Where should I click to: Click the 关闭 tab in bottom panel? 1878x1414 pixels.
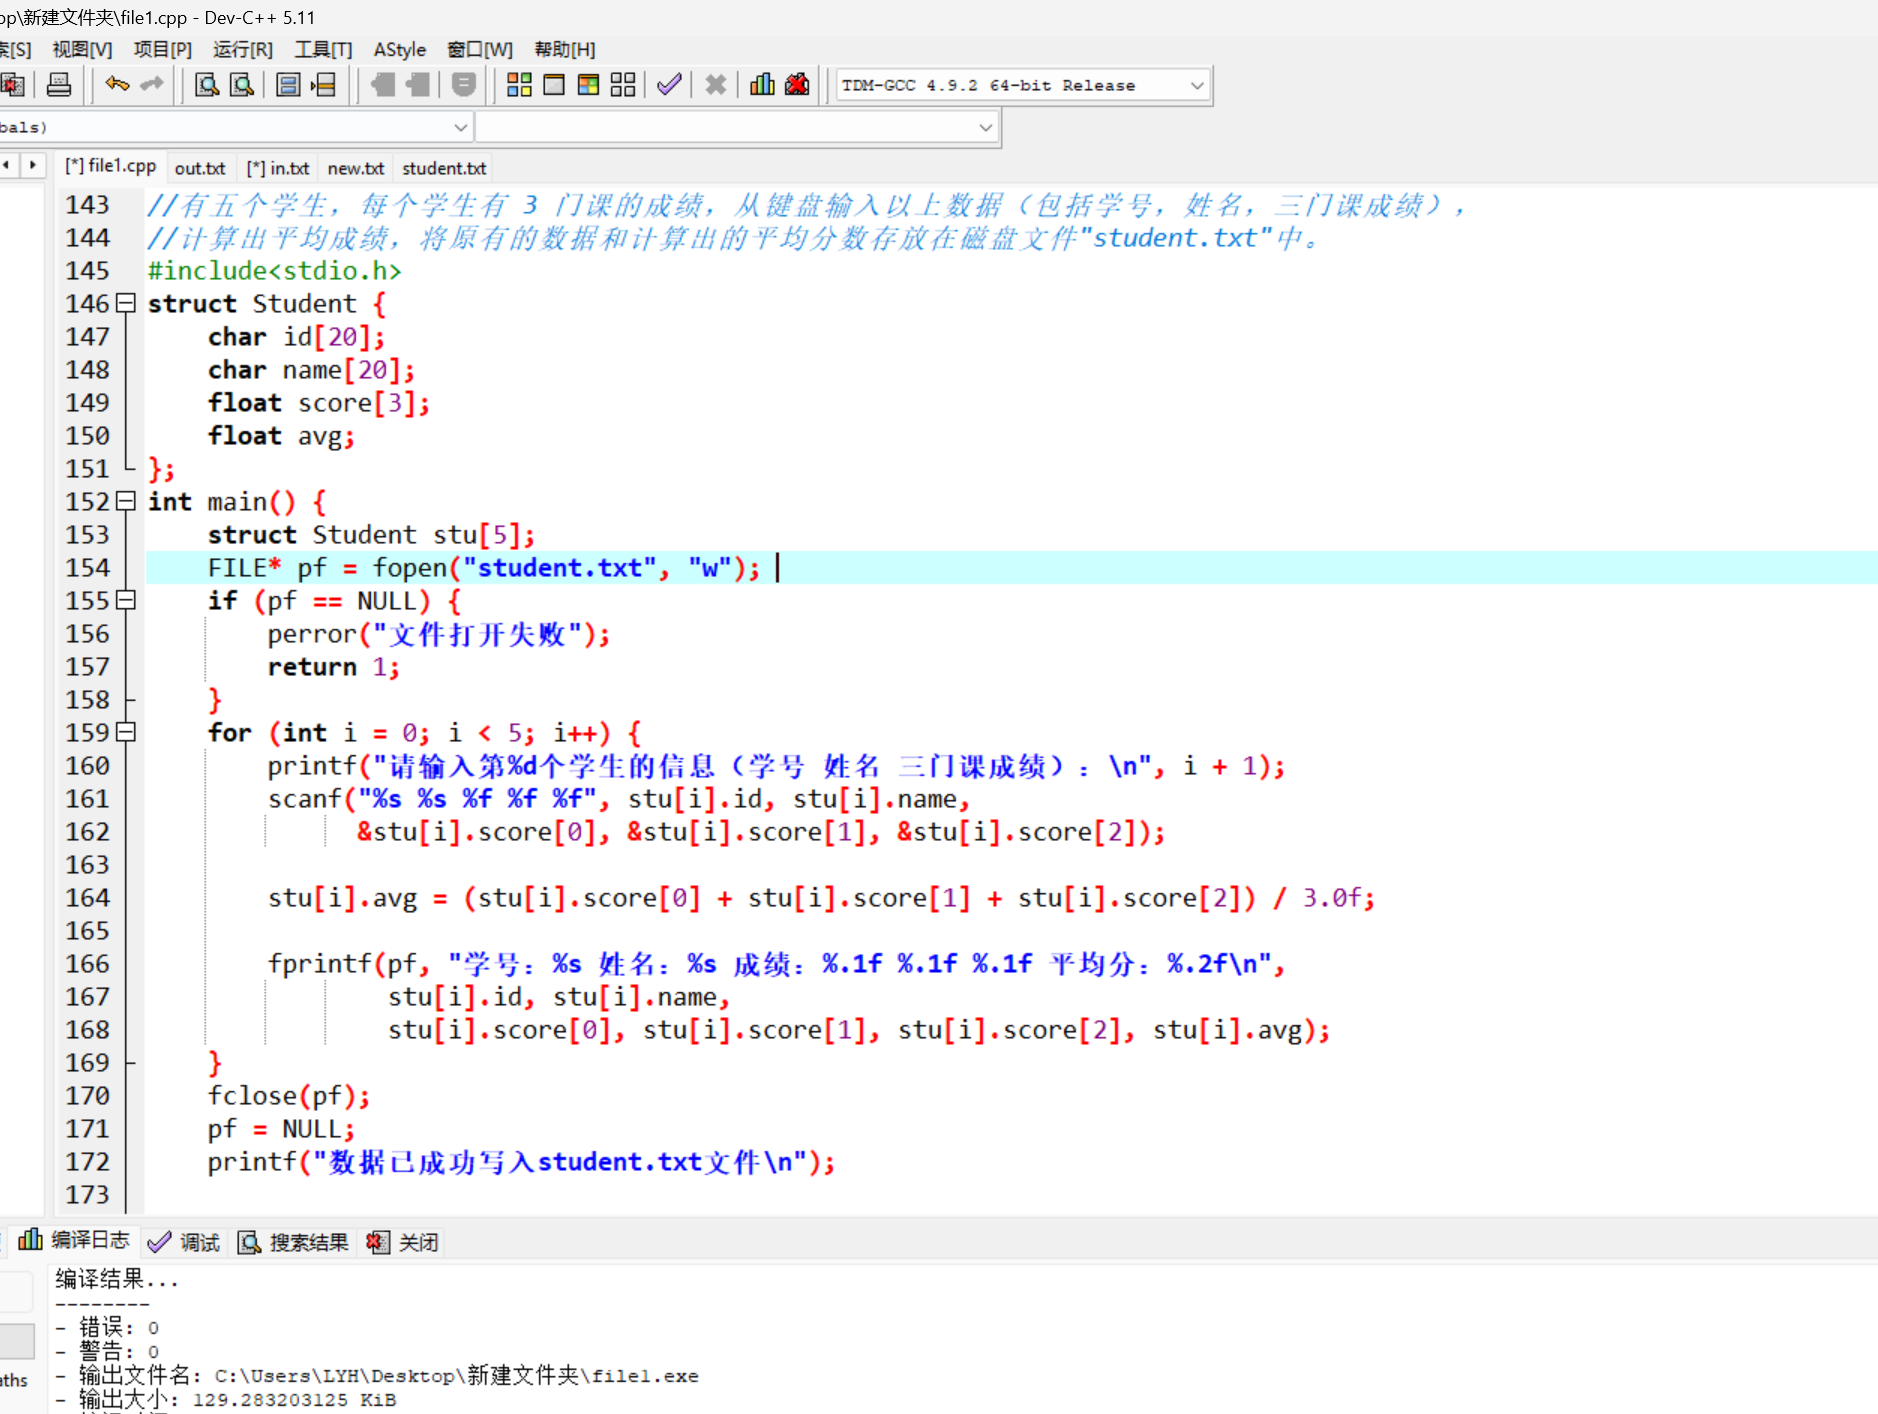(403, 1242)
